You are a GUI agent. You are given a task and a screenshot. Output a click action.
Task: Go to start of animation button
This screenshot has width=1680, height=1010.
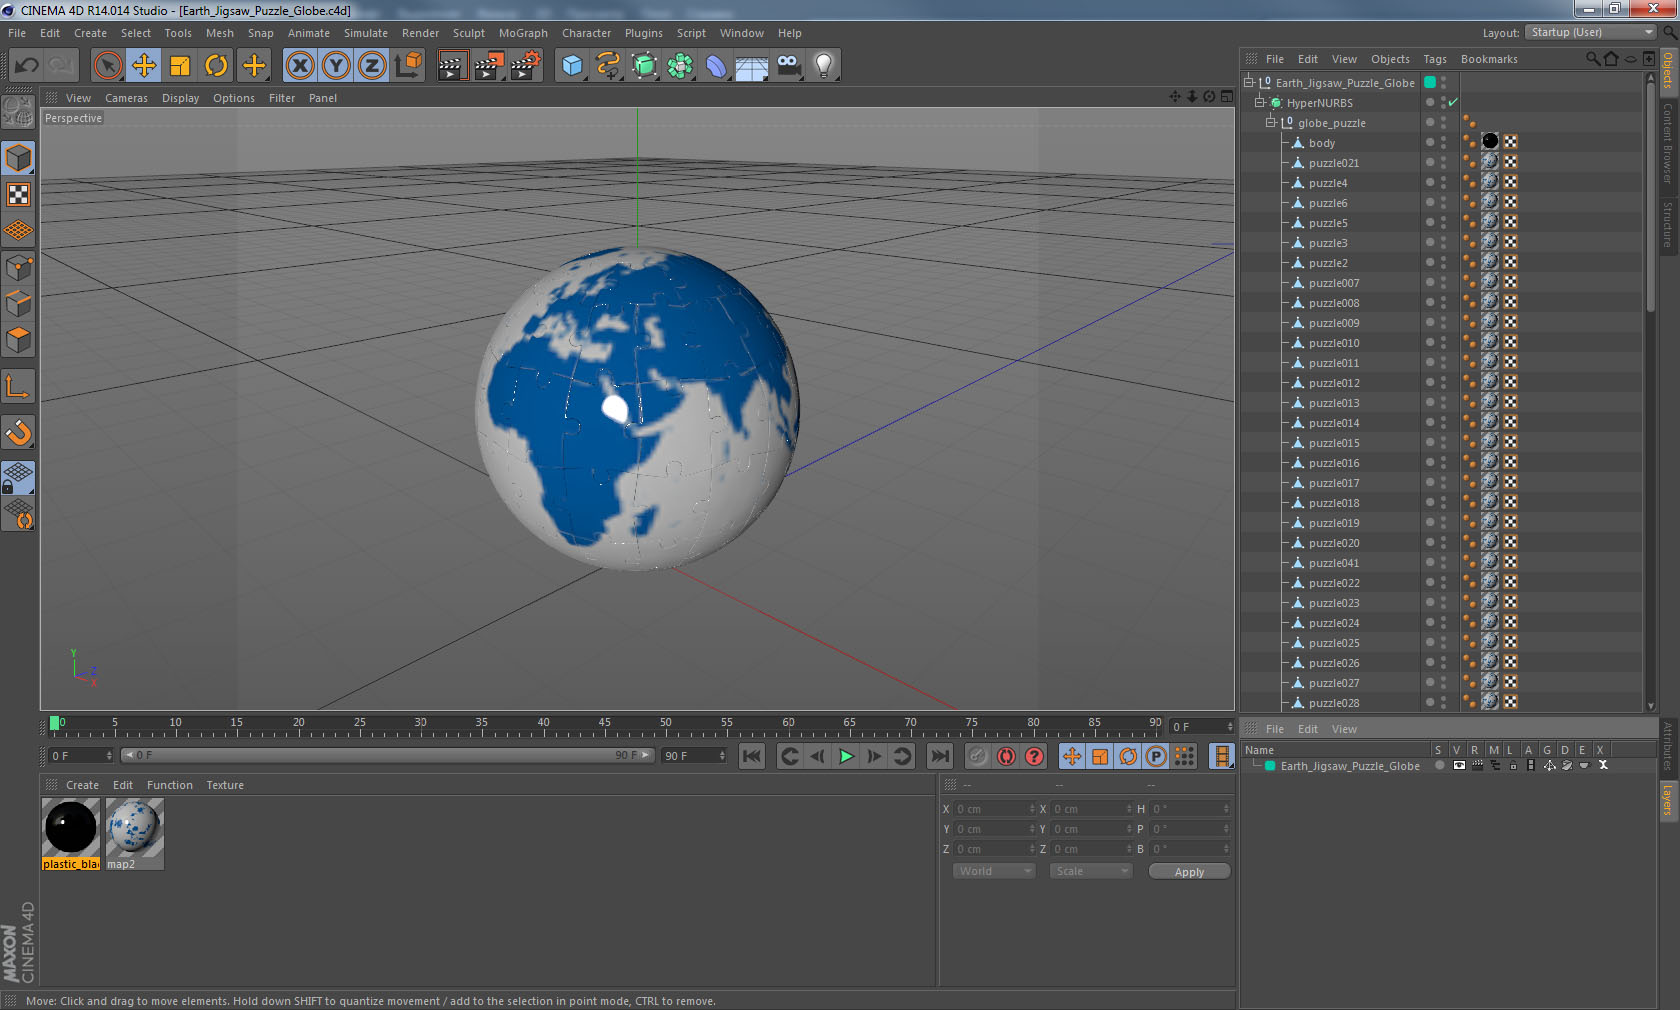pos(752,756)
